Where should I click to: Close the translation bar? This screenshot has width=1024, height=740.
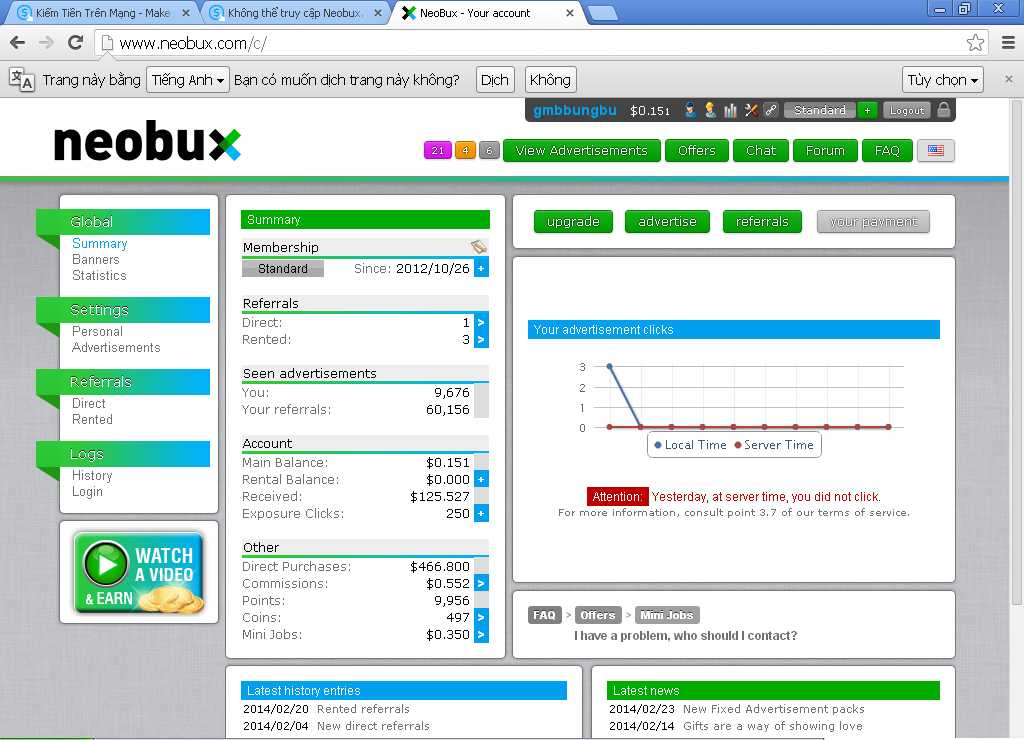point(1009,79)
